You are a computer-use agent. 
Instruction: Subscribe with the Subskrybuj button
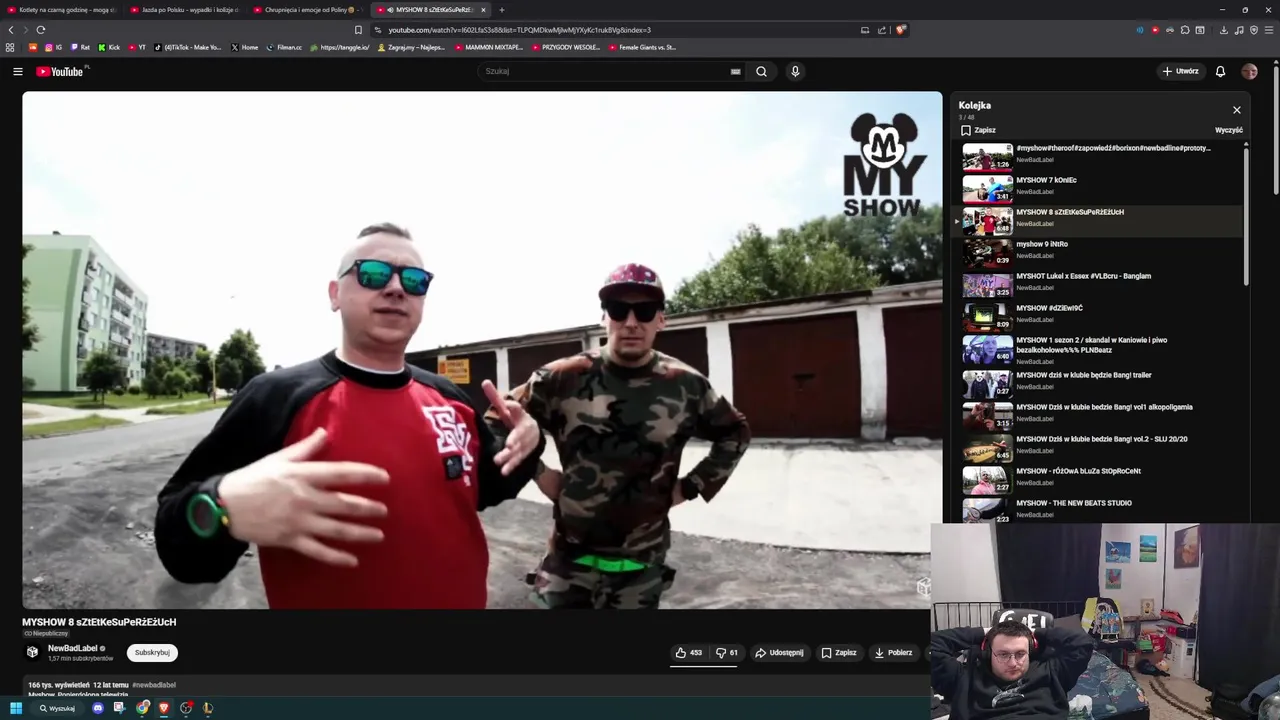pos(152,652)
